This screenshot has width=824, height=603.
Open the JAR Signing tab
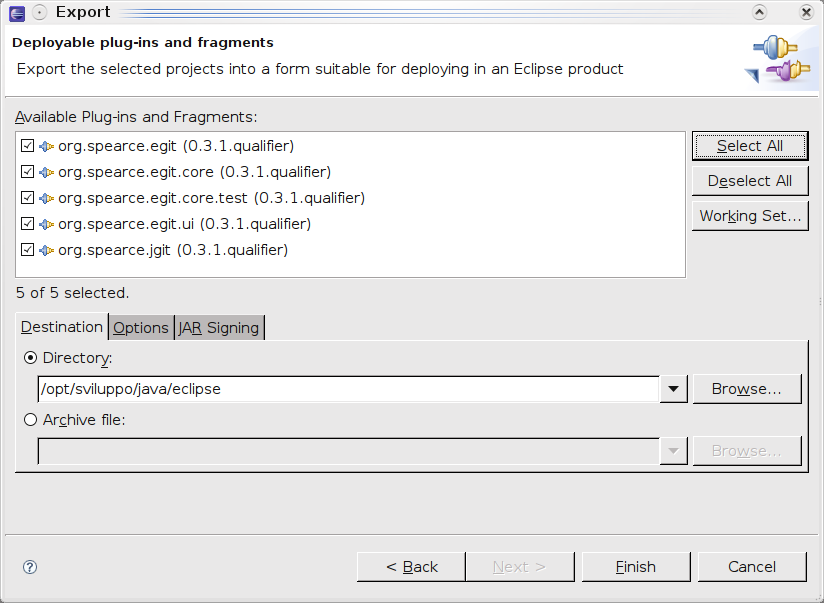click(x=219, y=328)
